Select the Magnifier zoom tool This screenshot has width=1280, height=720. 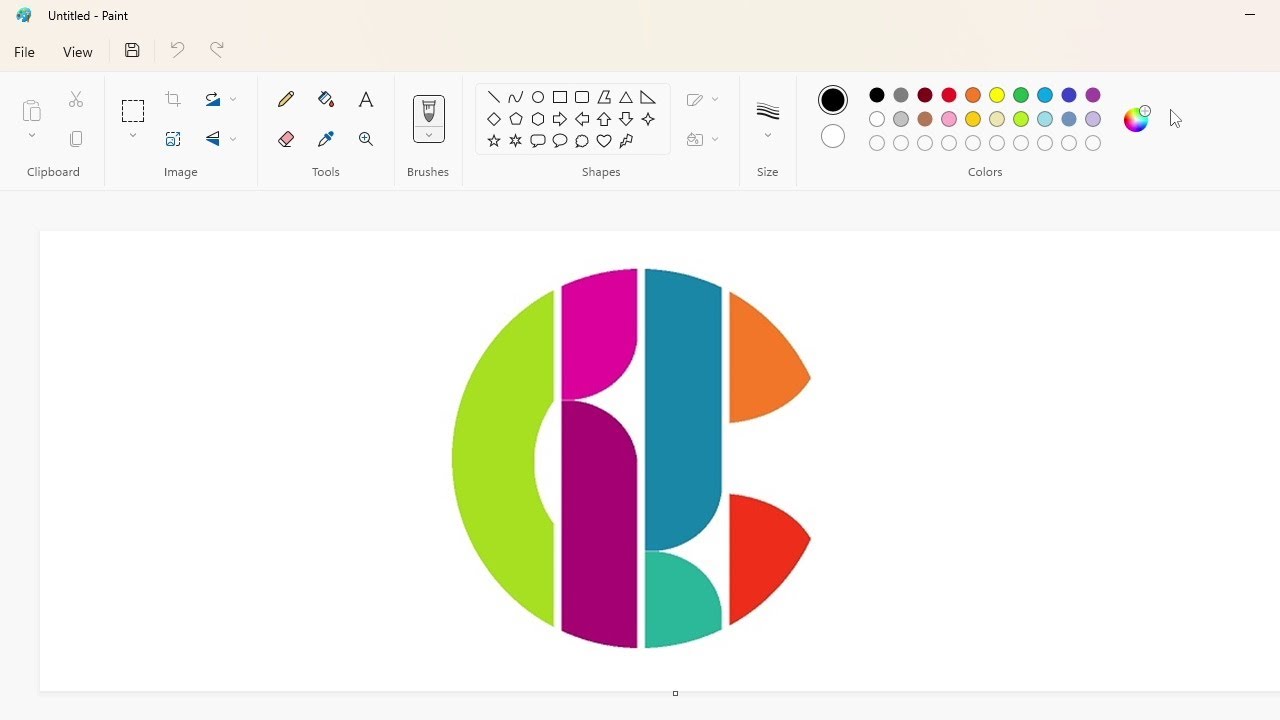366,139
